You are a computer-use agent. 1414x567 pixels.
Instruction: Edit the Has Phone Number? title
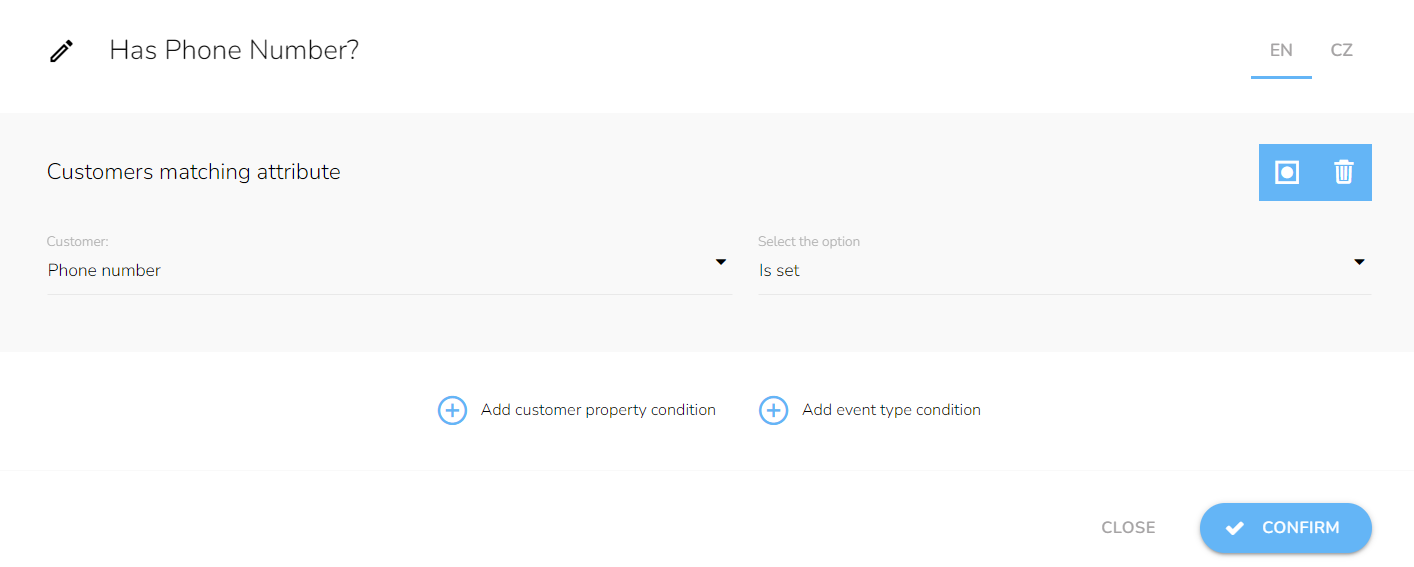(234, 50)
